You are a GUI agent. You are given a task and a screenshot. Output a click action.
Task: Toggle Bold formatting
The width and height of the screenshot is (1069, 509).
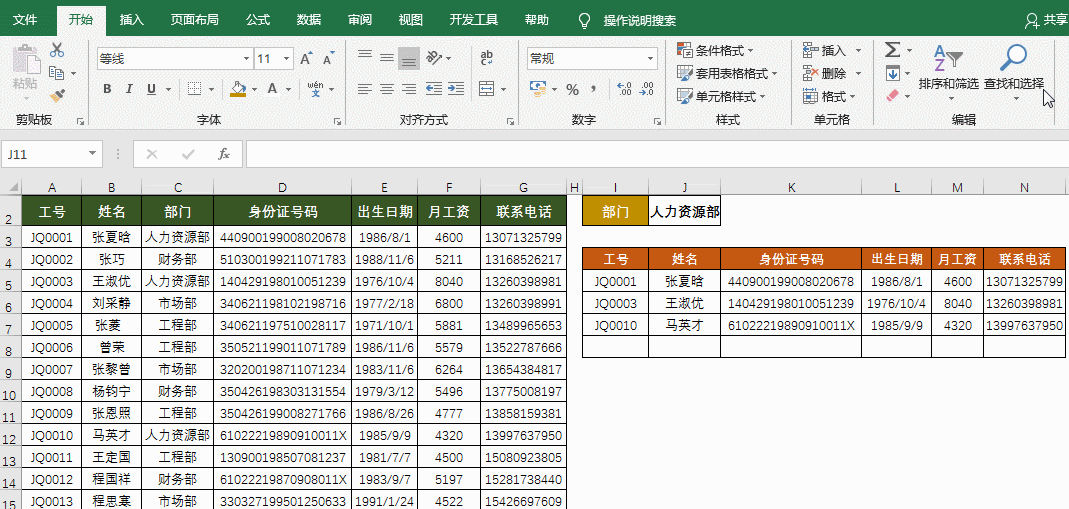point(107,89)
